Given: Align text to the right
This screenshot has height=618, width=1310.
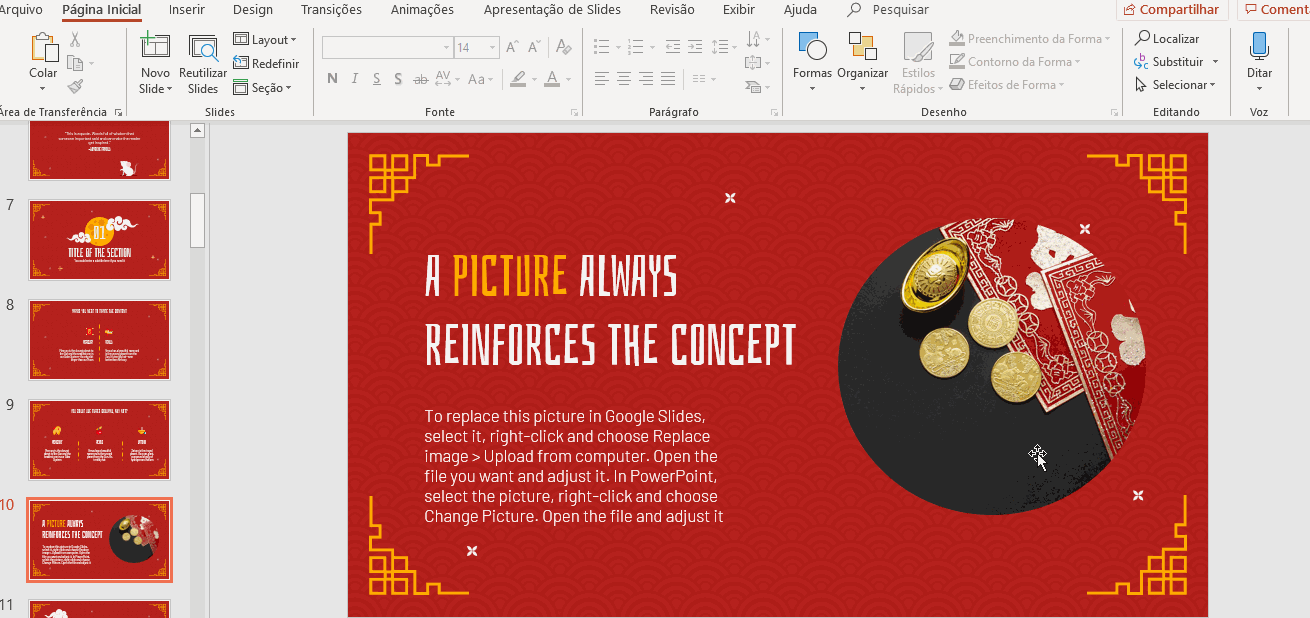Looking at the screenshot, I should 646,79.
